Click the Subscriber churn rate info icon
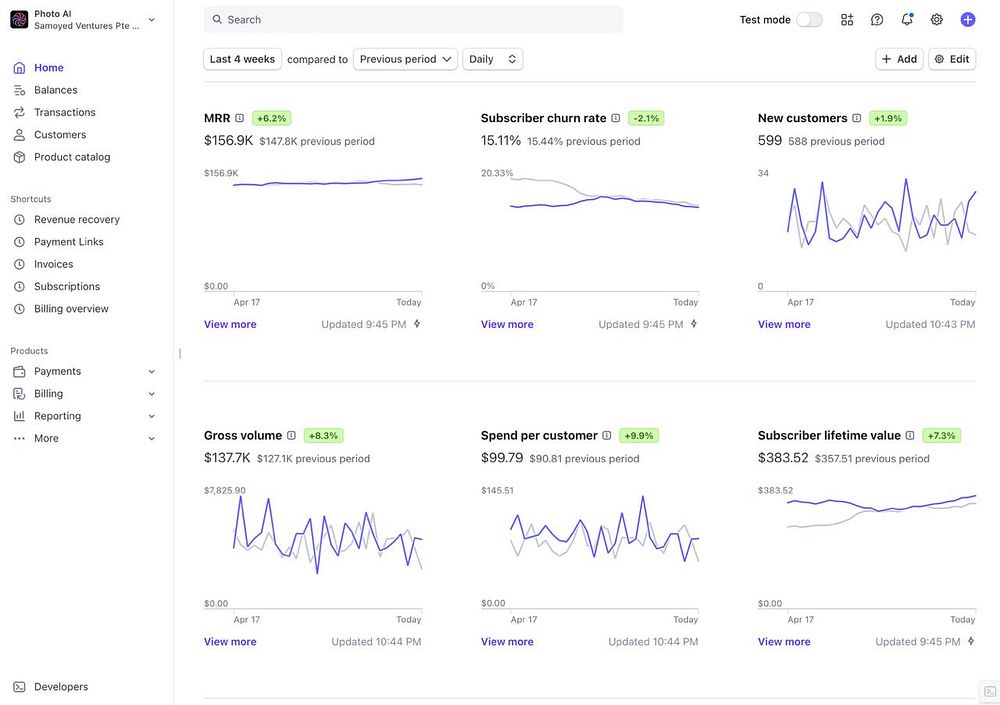This screenshot has height=705, width=1000. 615,118
